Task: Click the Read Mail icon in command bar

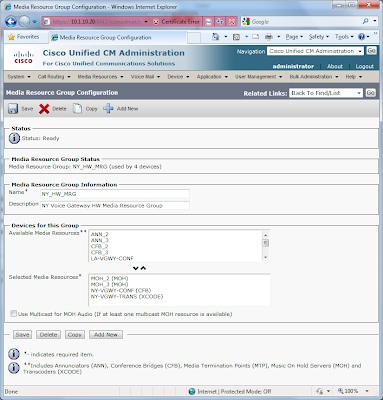Action: point(256,37)
